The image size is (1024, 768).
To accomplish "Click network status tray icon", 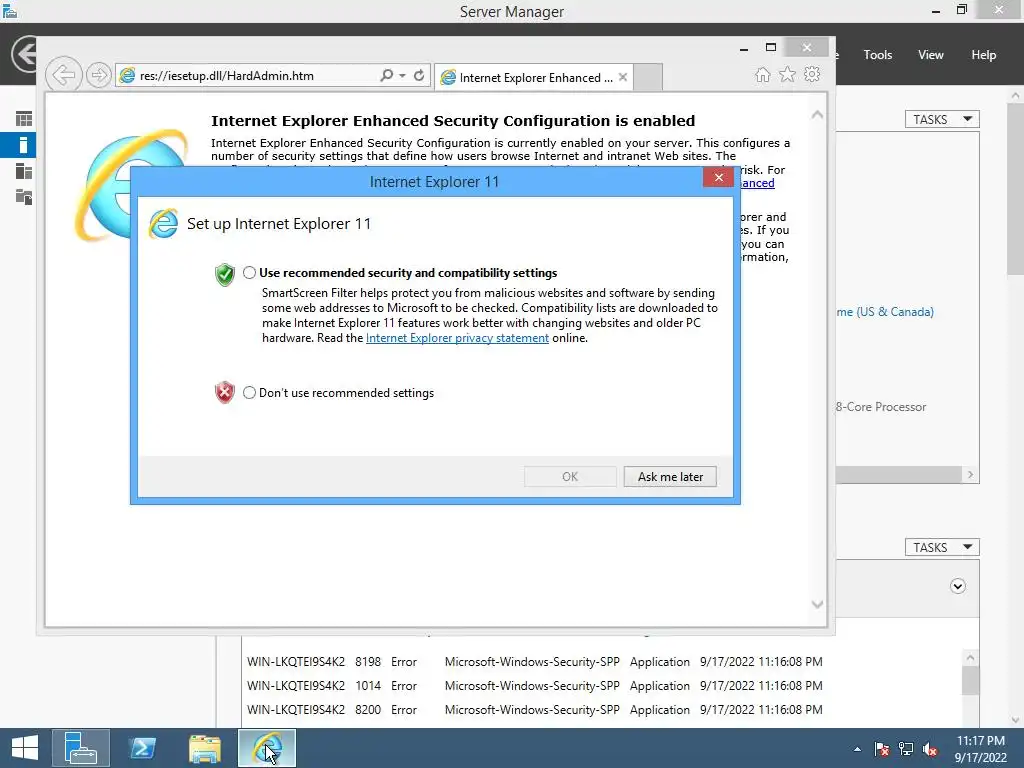I will click(x=906, y=749).
